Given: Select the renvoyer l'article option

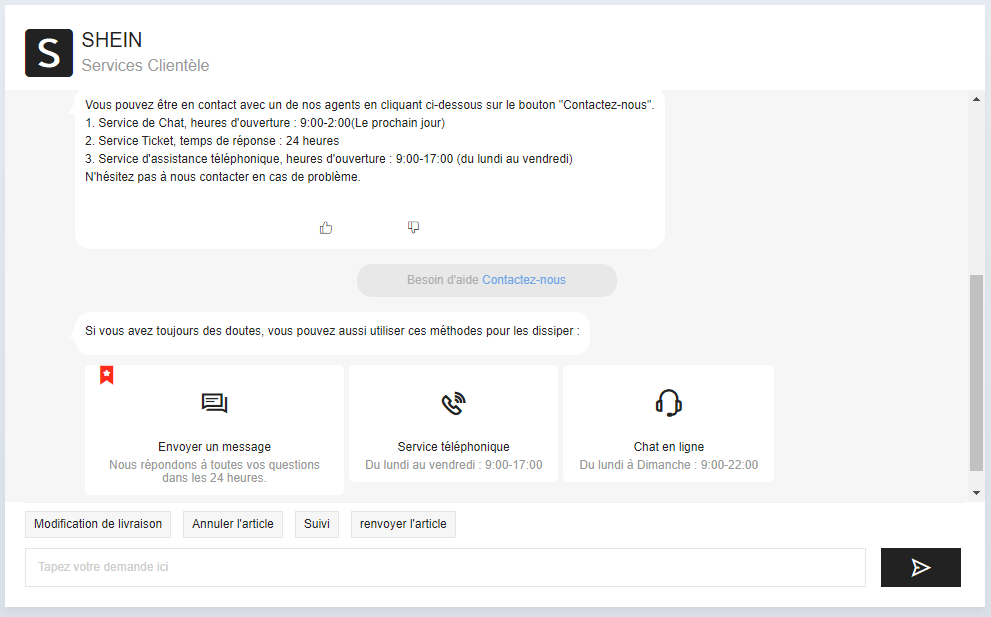Looking at the screenshot, I should tap(402, 524).
